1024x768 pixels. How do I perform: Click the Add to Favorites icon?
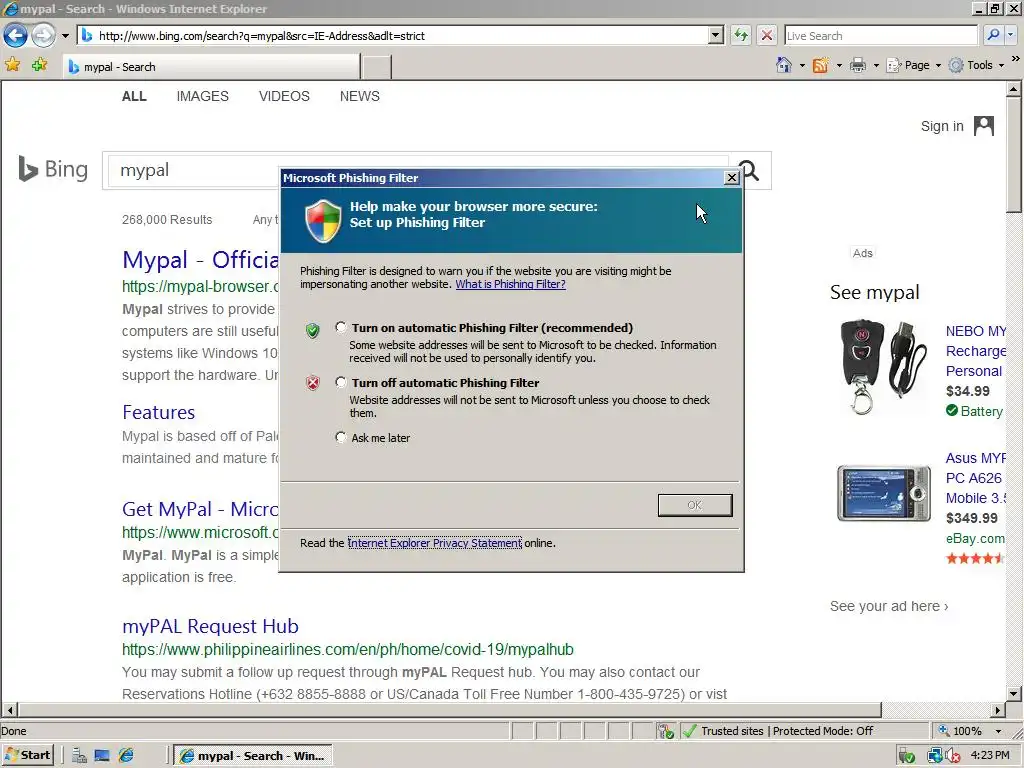pos(39,65)
